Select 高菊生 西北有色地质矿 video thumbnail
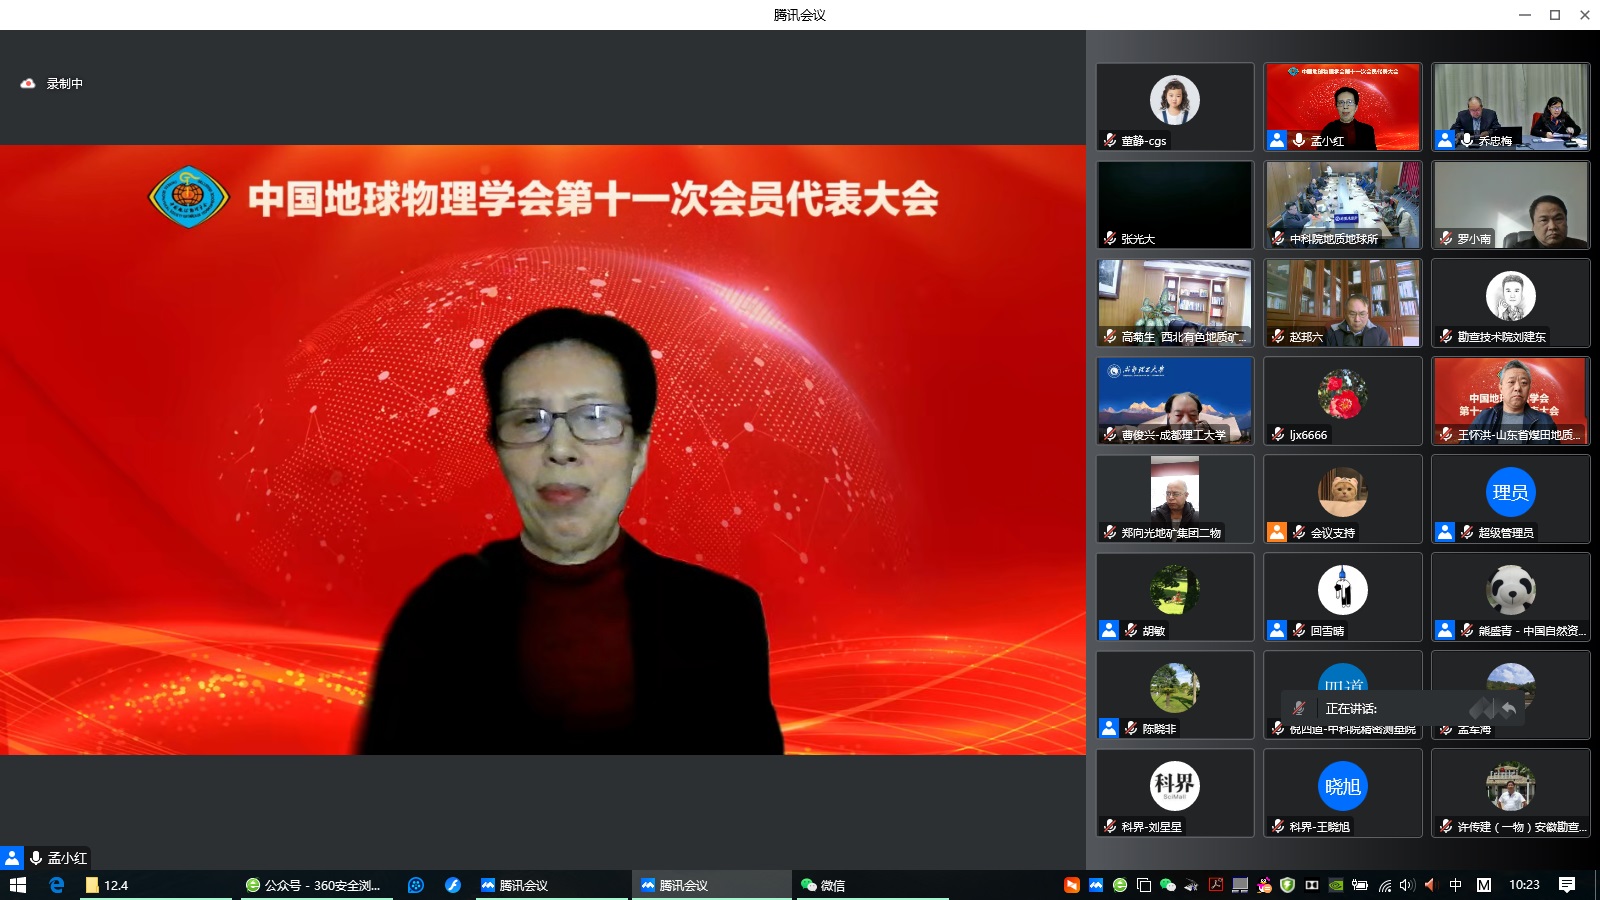 (1175, 303)
